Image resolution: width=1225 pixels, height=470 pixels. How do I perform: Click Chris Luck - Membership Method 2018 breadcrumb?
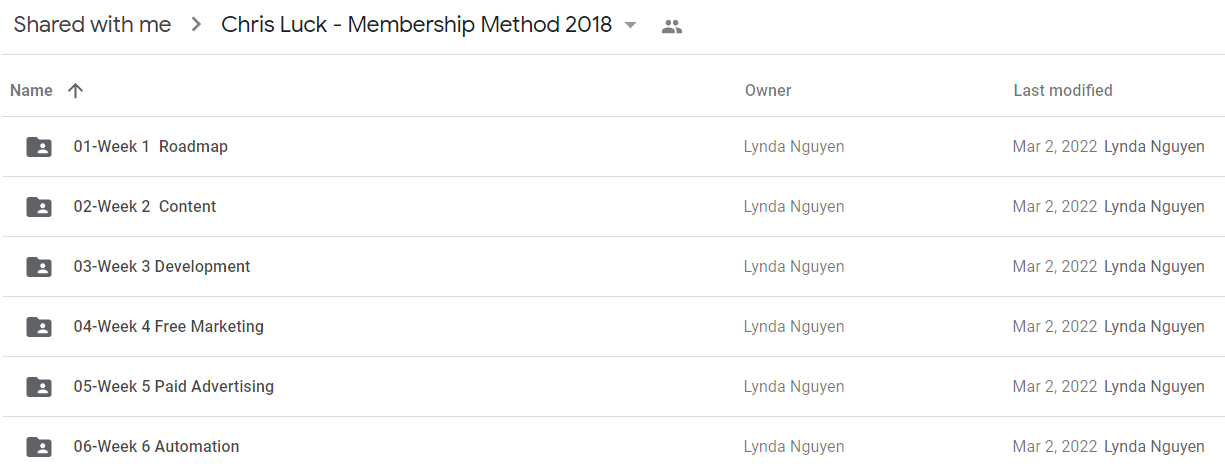click(x=416, y=25)
